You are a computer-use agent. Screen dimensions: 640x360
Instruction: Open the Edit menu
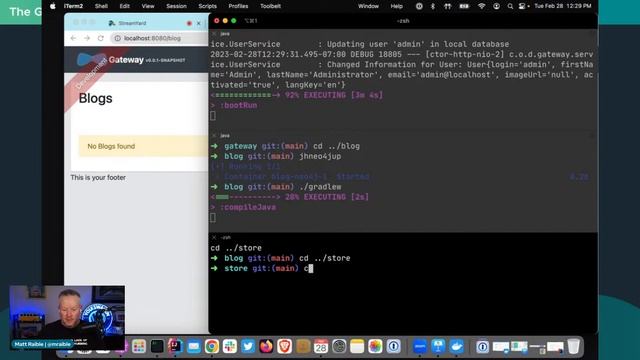124,6
